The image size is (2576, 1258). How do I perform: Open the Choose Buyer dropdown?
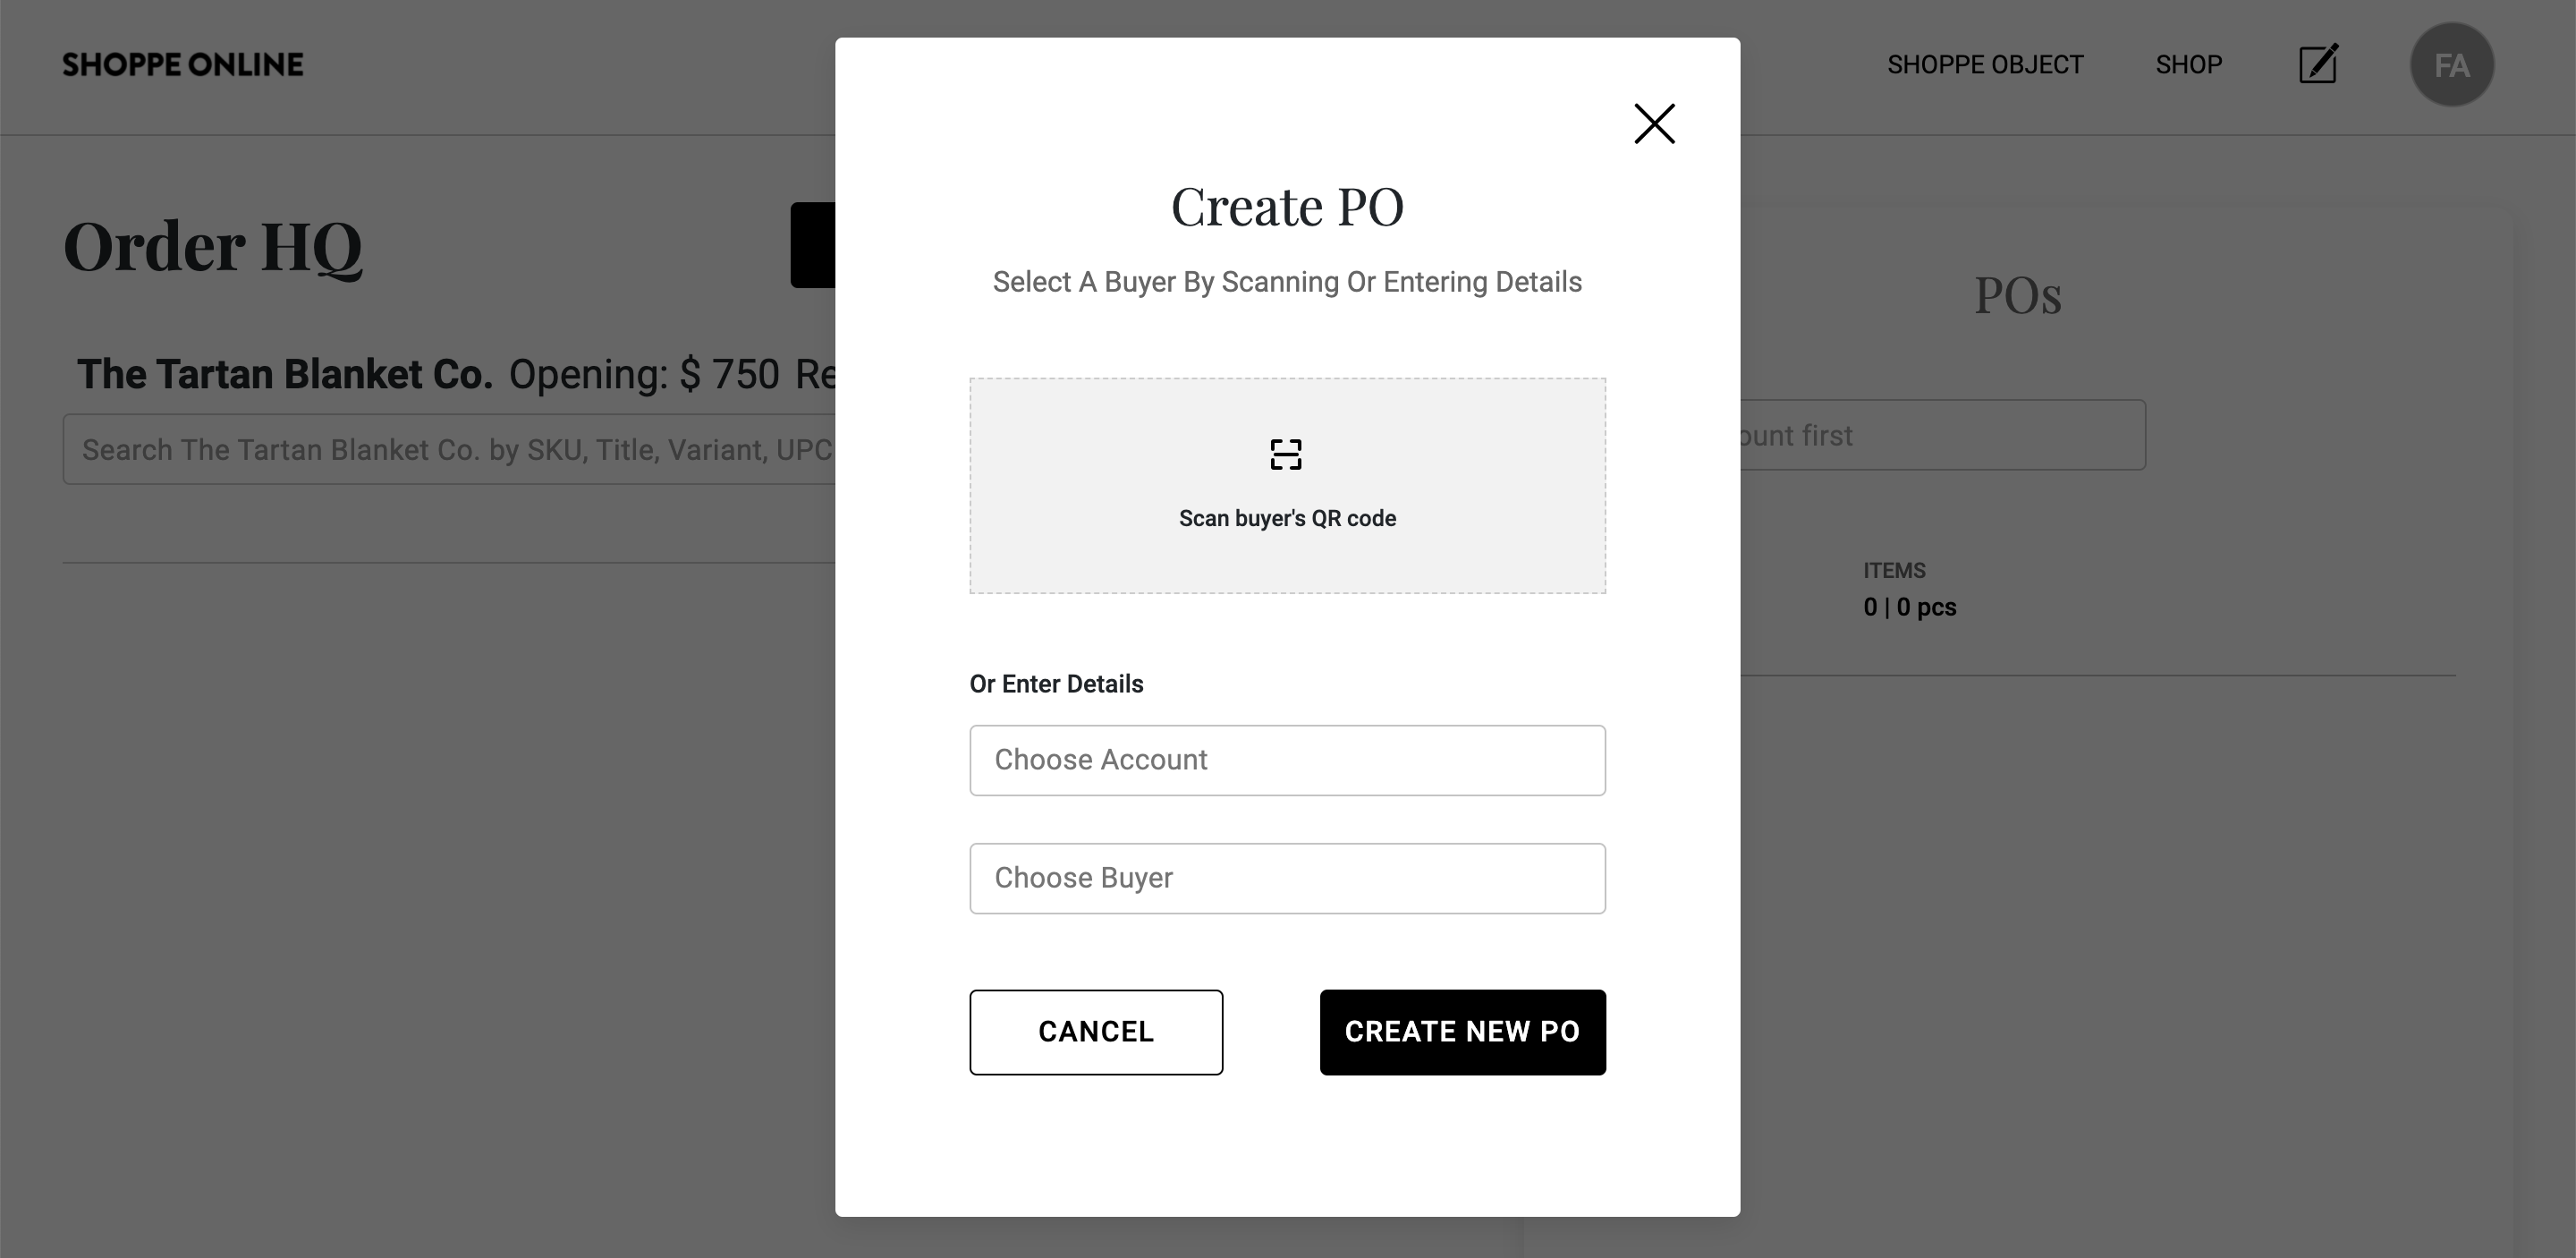tap(1287, 878)
